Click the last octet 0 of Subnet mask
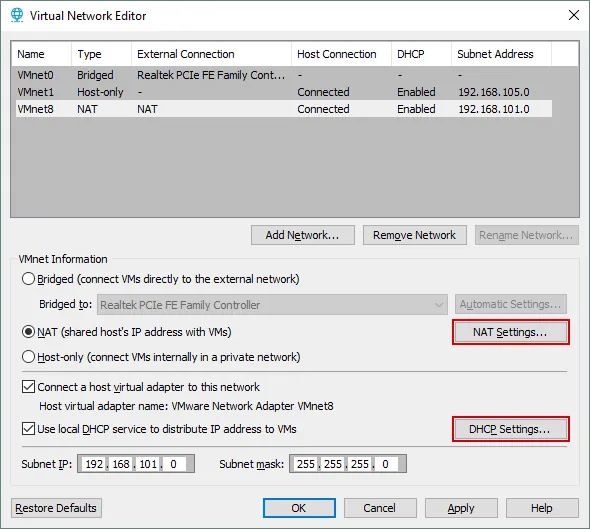The width and height of the screenshot is (590, 529). 385,464
